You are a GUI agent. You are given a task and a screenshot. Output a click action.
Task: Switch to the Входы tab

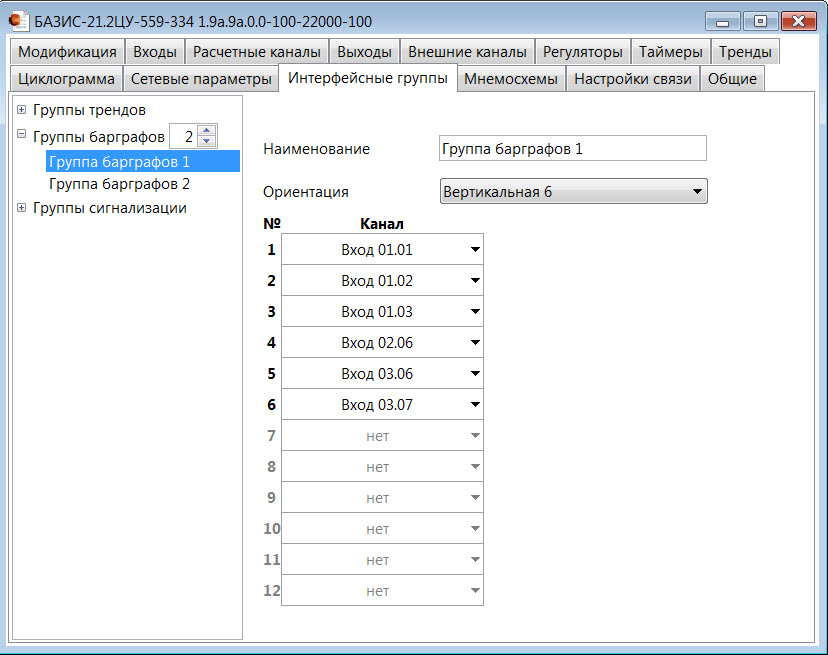[x=155, y=52]
